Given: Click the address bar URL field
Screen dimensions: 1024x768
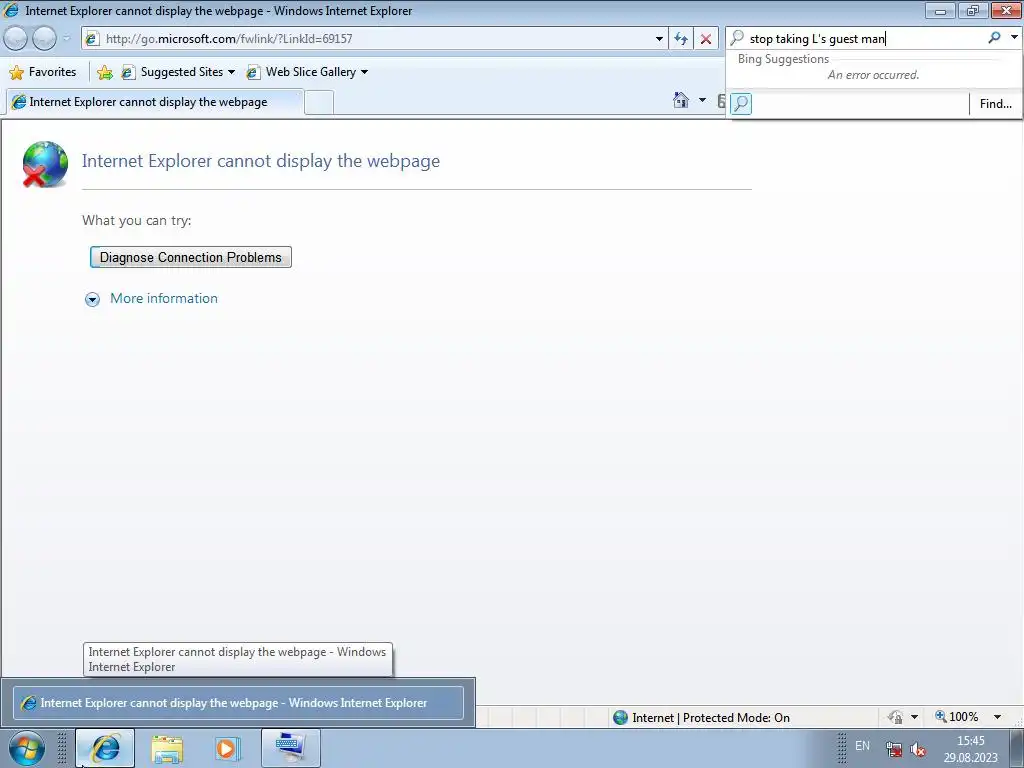Looking at the screenshot, I should (372, 39).
